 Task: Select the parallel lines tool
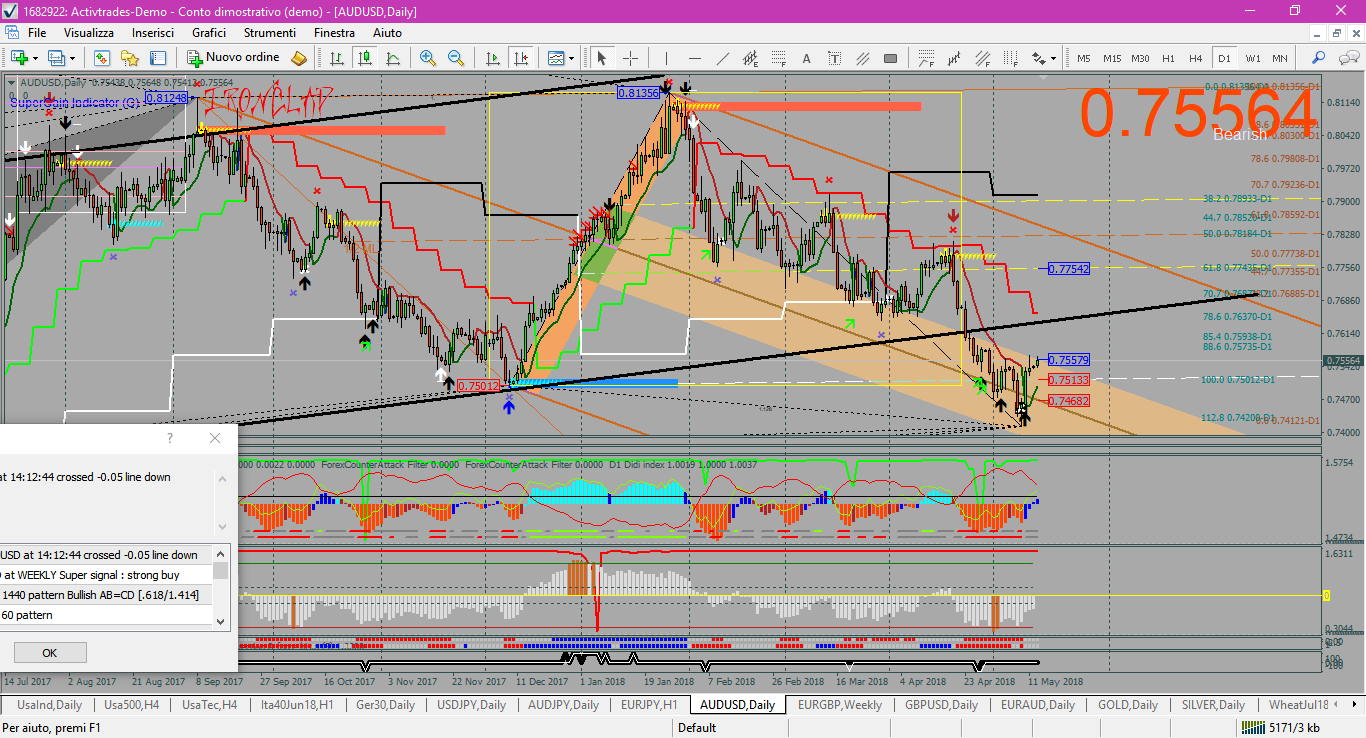[863, 58]
